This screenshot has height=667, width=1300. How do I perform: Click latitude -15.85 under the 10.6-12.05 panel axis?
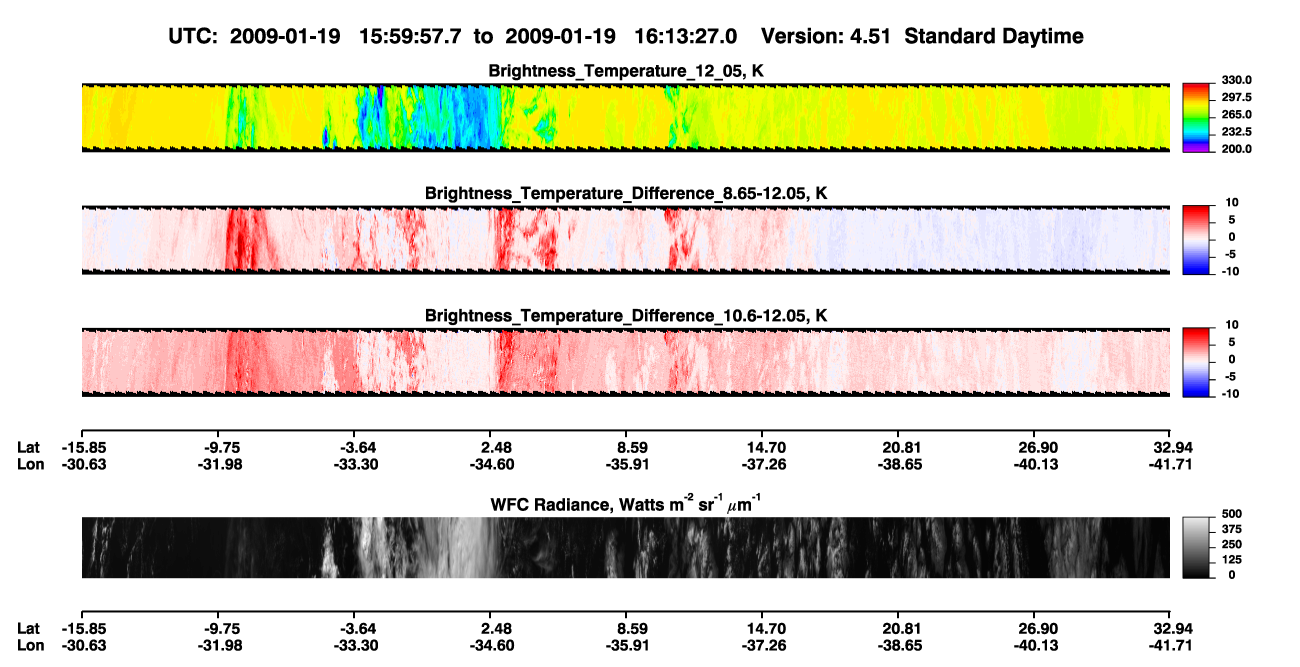point(82,448)
